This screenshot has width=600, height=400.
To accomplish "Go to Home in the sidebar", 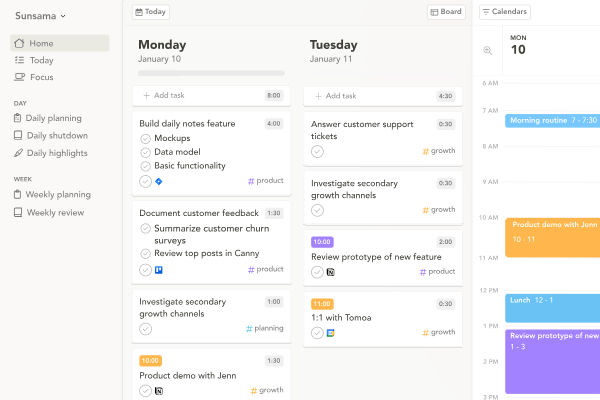I will click(x=41, y=43).
